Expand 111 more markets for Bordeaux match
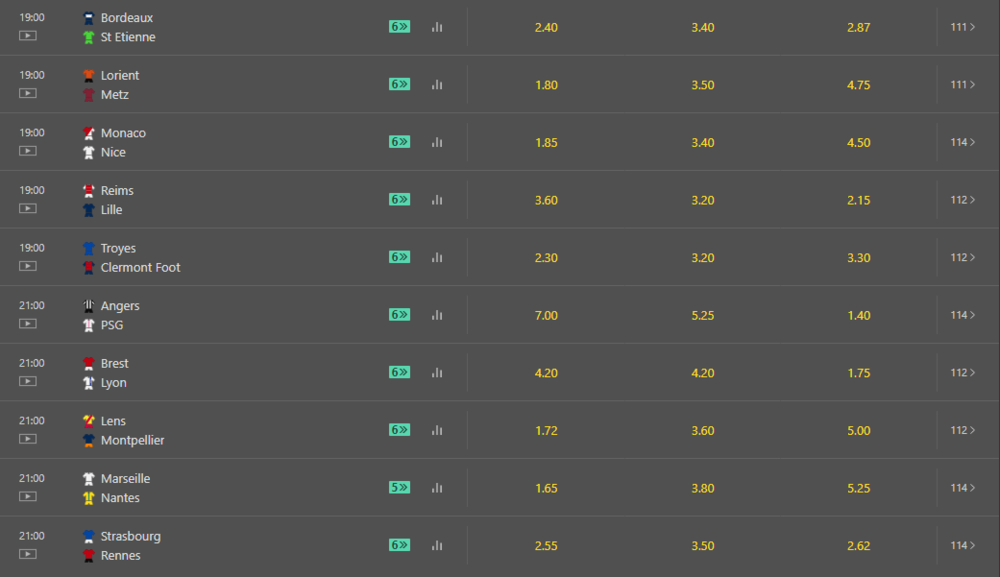 click(x=963, y=27)
